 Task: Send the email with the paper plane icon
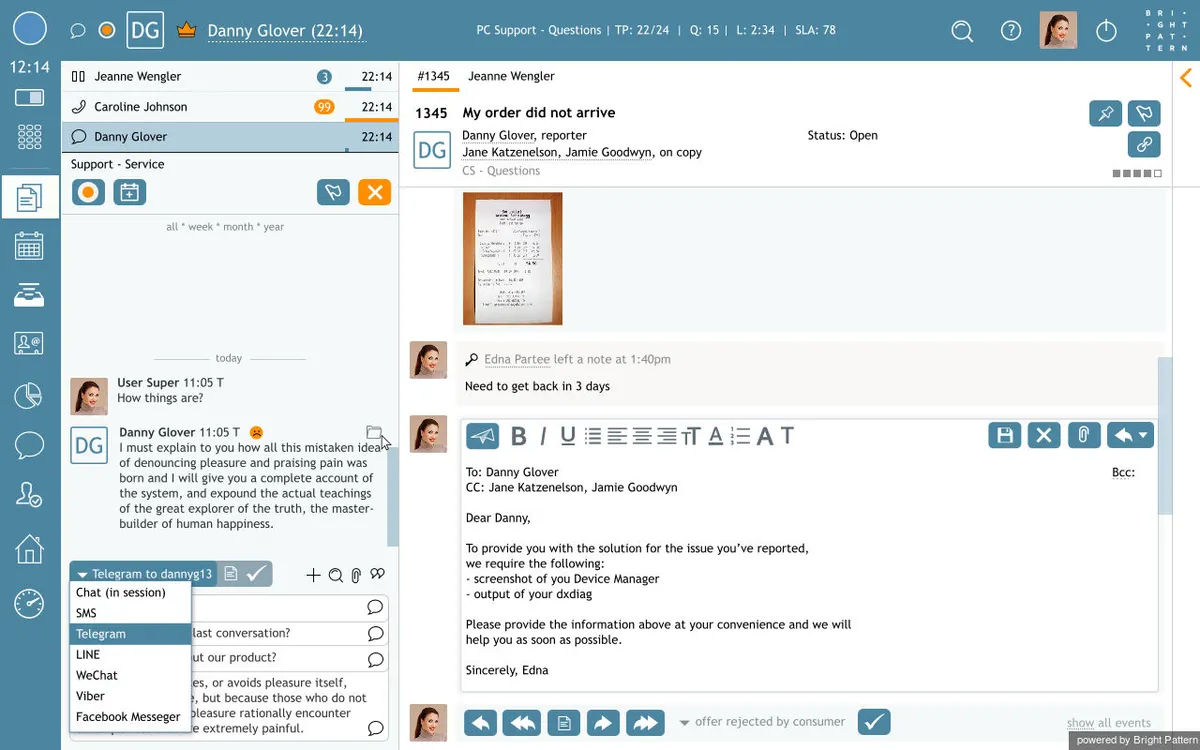[x=483, y=435]
